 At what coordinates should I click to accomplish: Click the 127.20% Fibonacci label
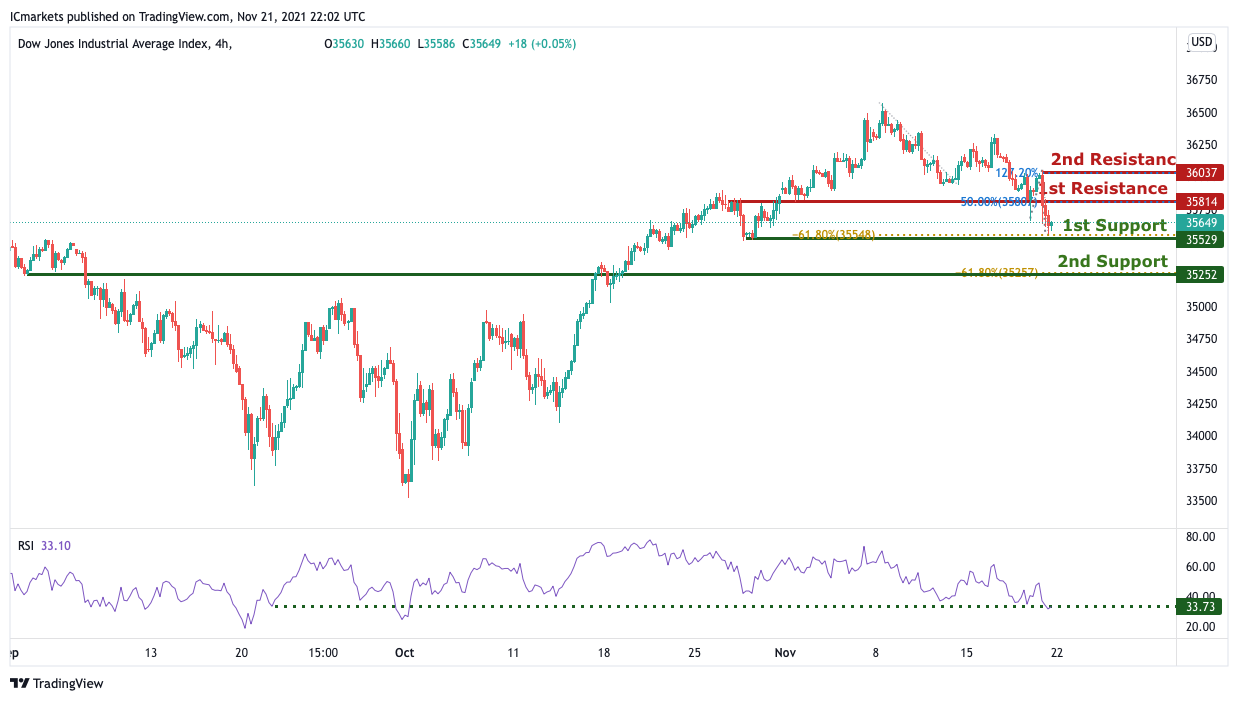click(1017, 173)
